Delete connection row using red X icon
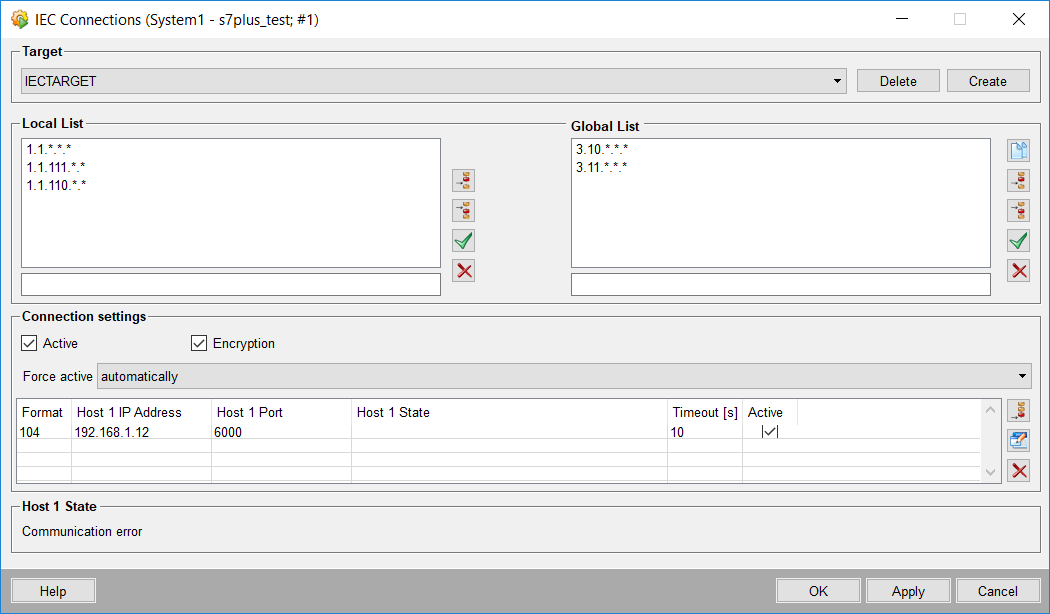The image size is (1050, 614). (1019, 470)
